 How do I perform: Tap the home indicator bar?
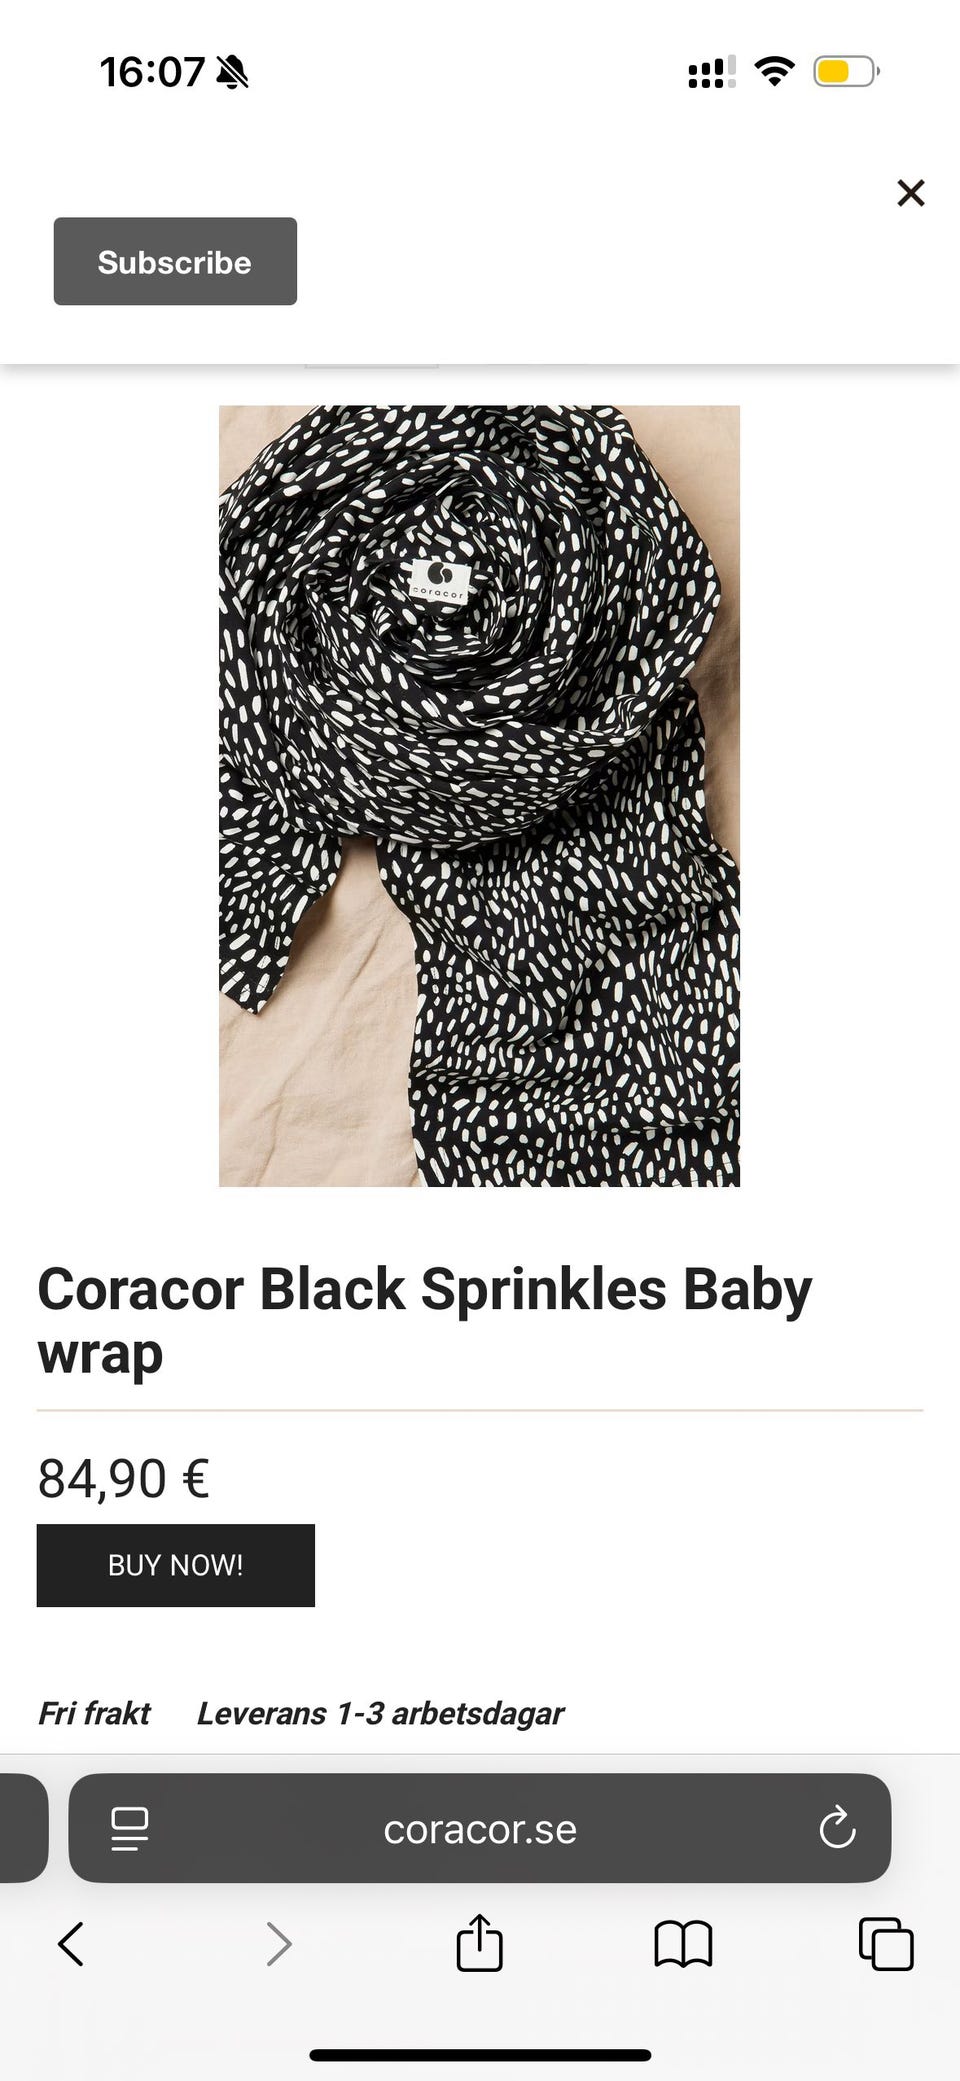pyautogui.click(x=480, y=2055)
